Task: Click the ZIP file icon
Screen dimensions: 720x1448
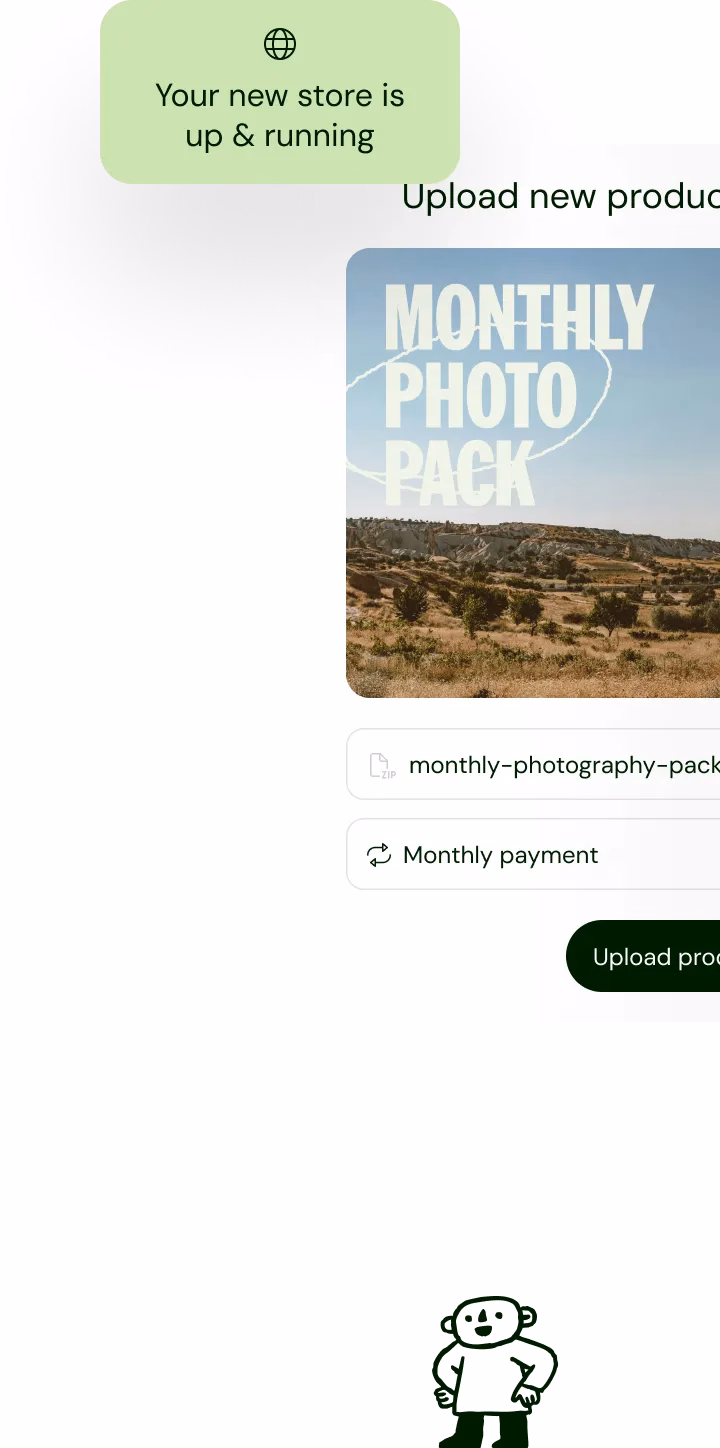Action: (382, 765)
